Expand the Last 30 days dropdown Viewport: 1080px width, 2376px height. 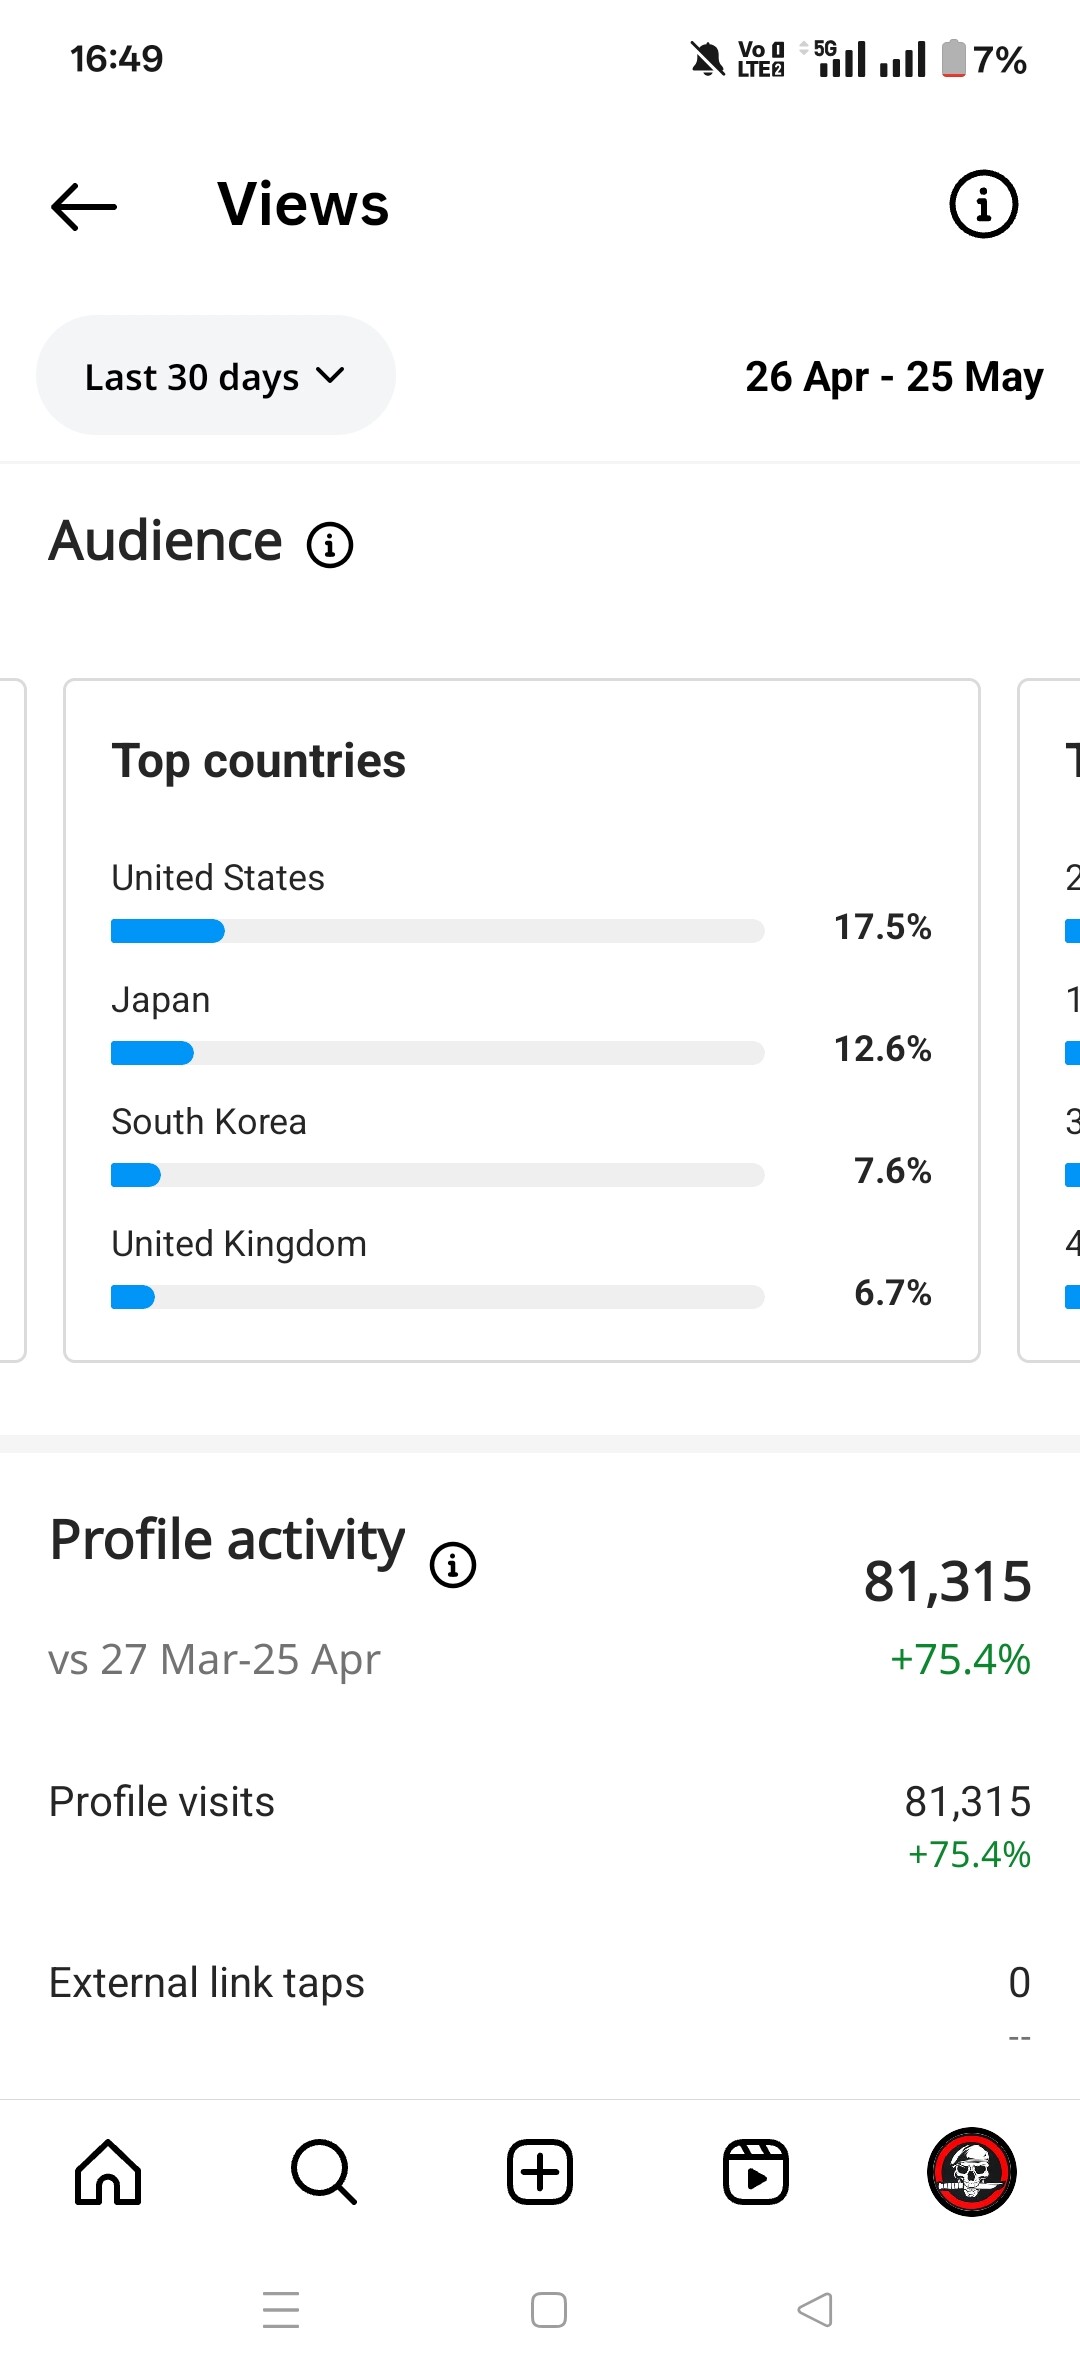(216, 376)
